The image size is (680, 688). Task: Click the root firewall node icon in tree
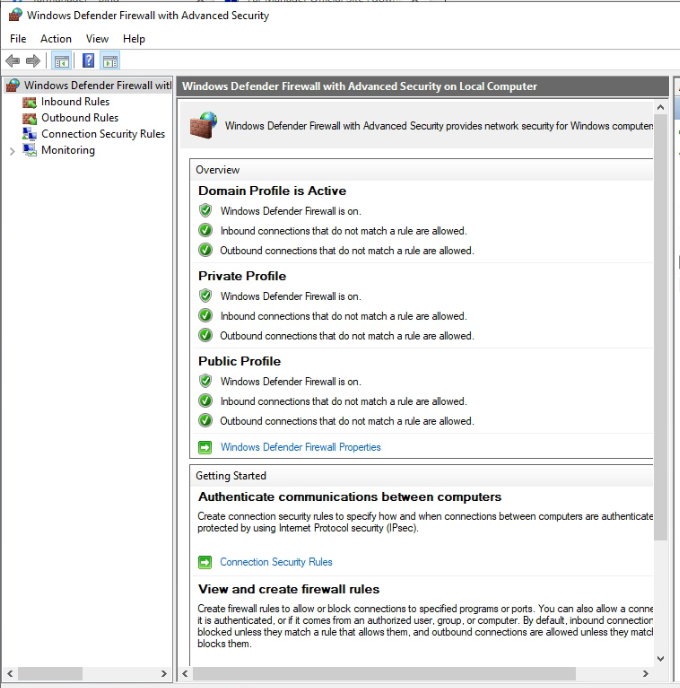[13, 85]
